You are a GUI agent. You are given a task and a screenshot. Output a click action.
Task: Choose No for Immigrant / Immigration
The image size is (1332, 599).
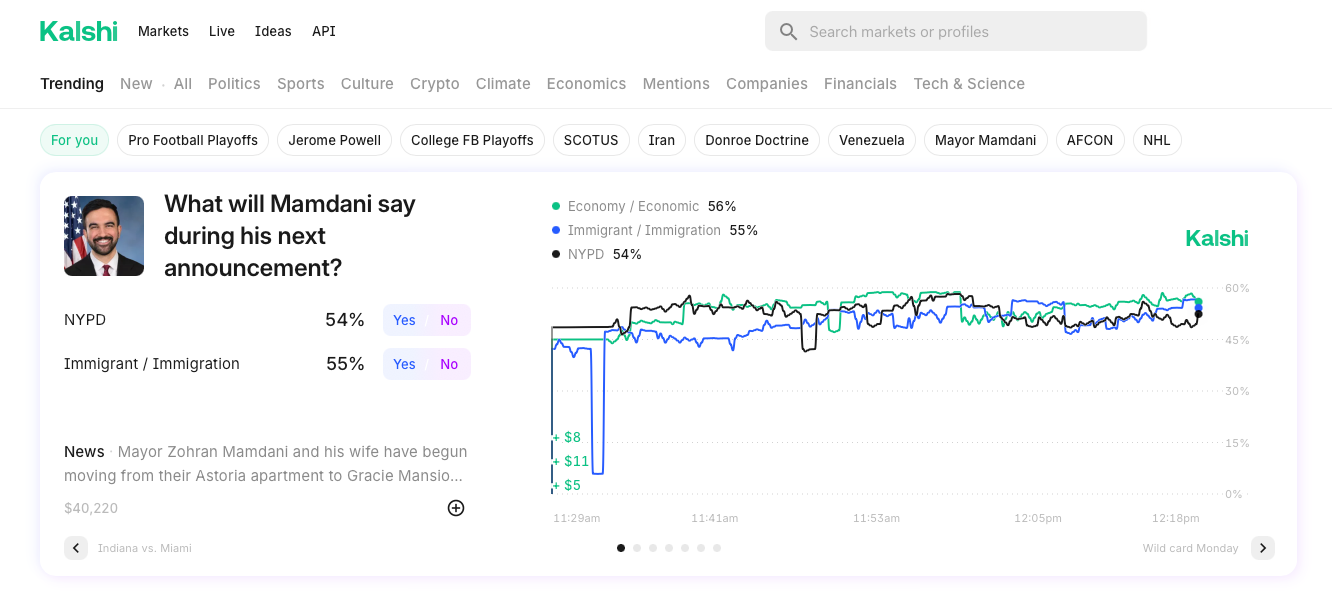tap(449, 364)
